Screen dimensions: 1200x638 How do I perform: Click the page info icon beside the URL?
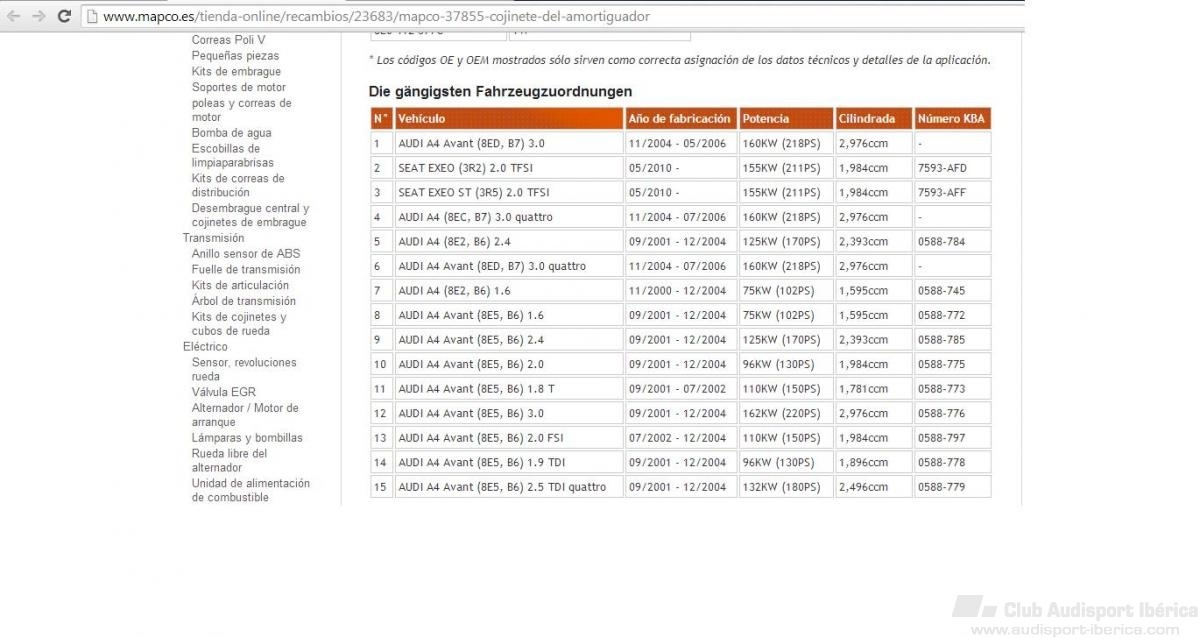(92, 16)
